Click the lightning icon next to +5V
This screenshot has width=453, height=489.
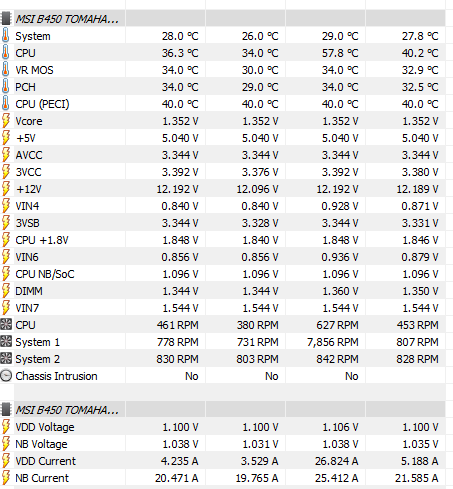[6, 138]
